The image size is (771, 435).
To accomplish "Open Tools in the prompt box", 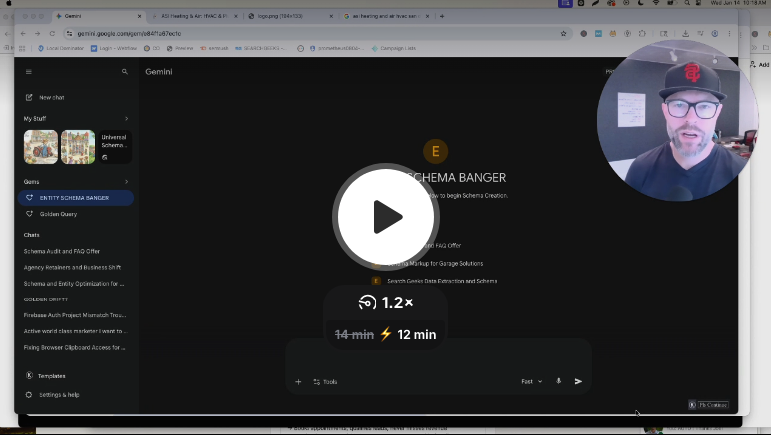I will point(325,382).
